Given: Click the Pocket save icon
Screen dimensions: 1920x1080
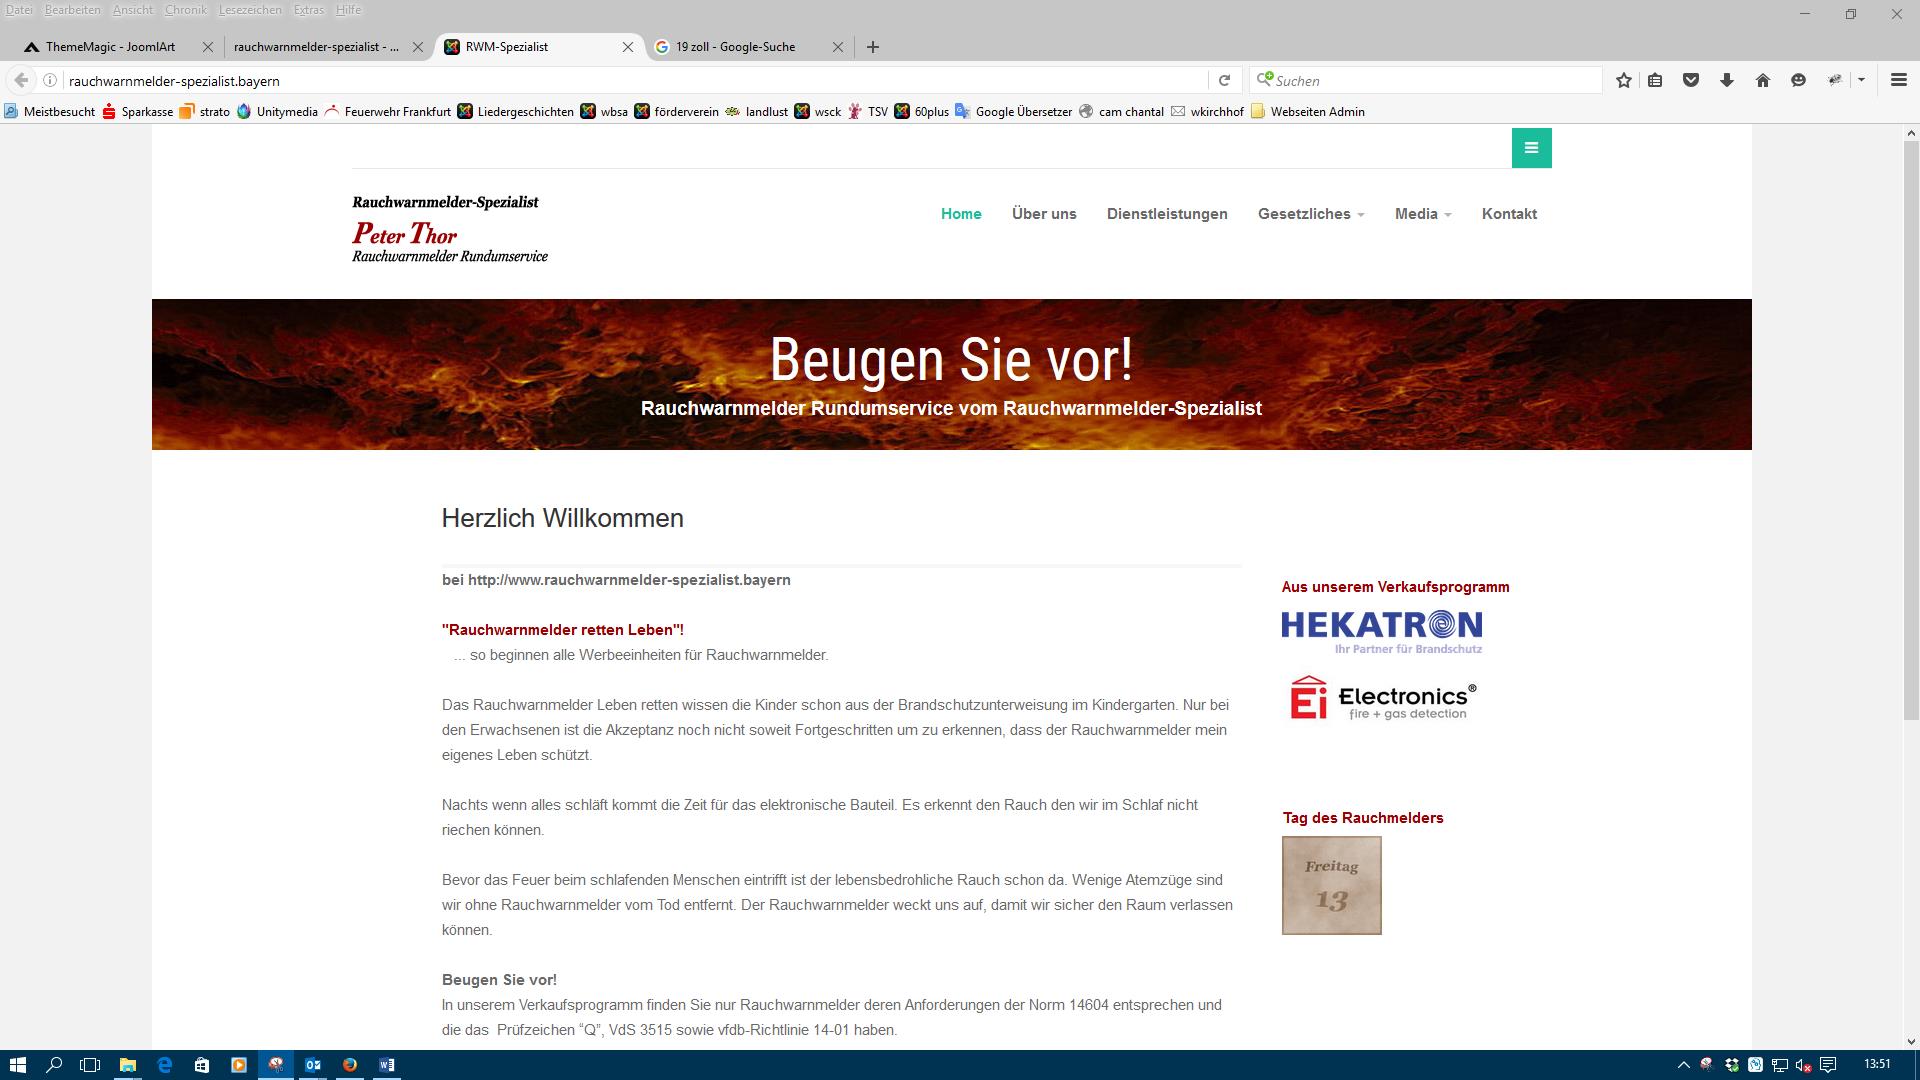Looking at the screenshot, I should click(x=1691, y=80).
